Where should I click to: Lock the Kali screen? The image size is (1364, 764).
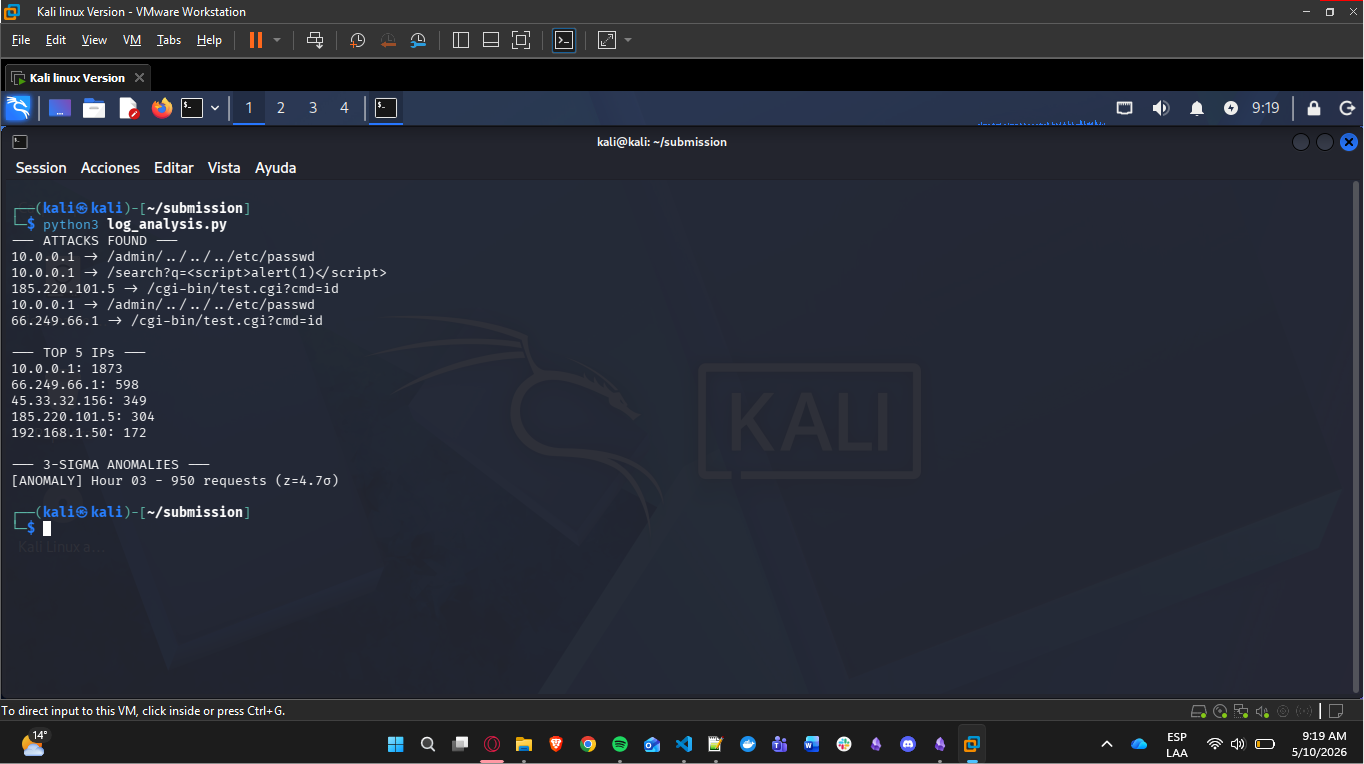1314,108
